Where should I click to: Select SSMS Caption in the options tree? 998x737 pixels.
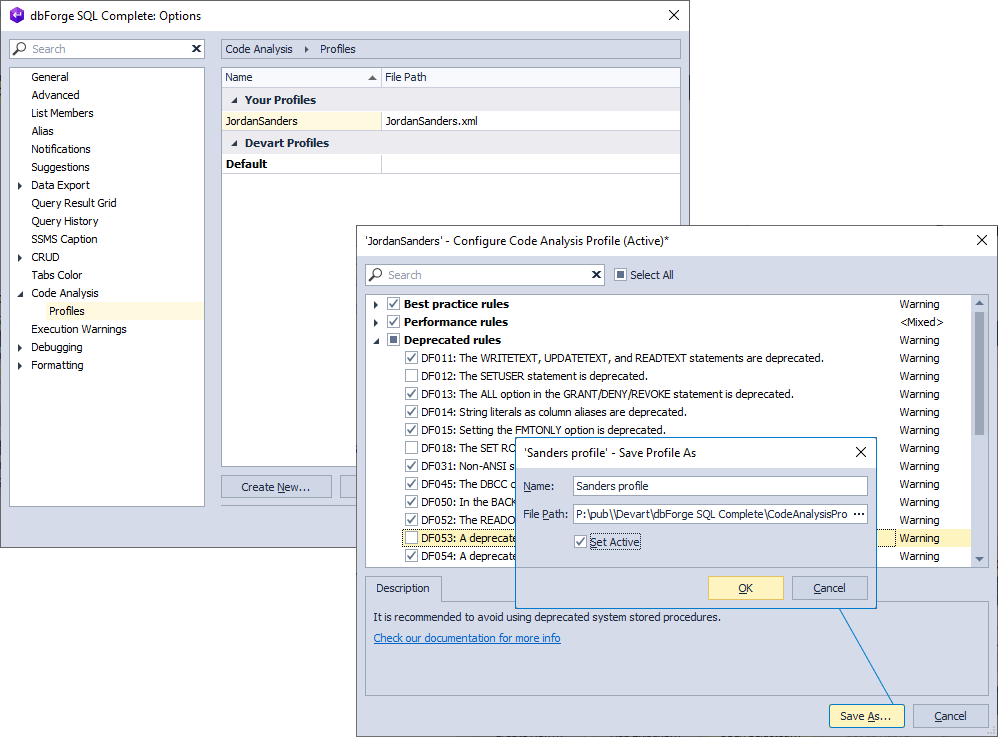pyautogui.click(x=64, y=239)
